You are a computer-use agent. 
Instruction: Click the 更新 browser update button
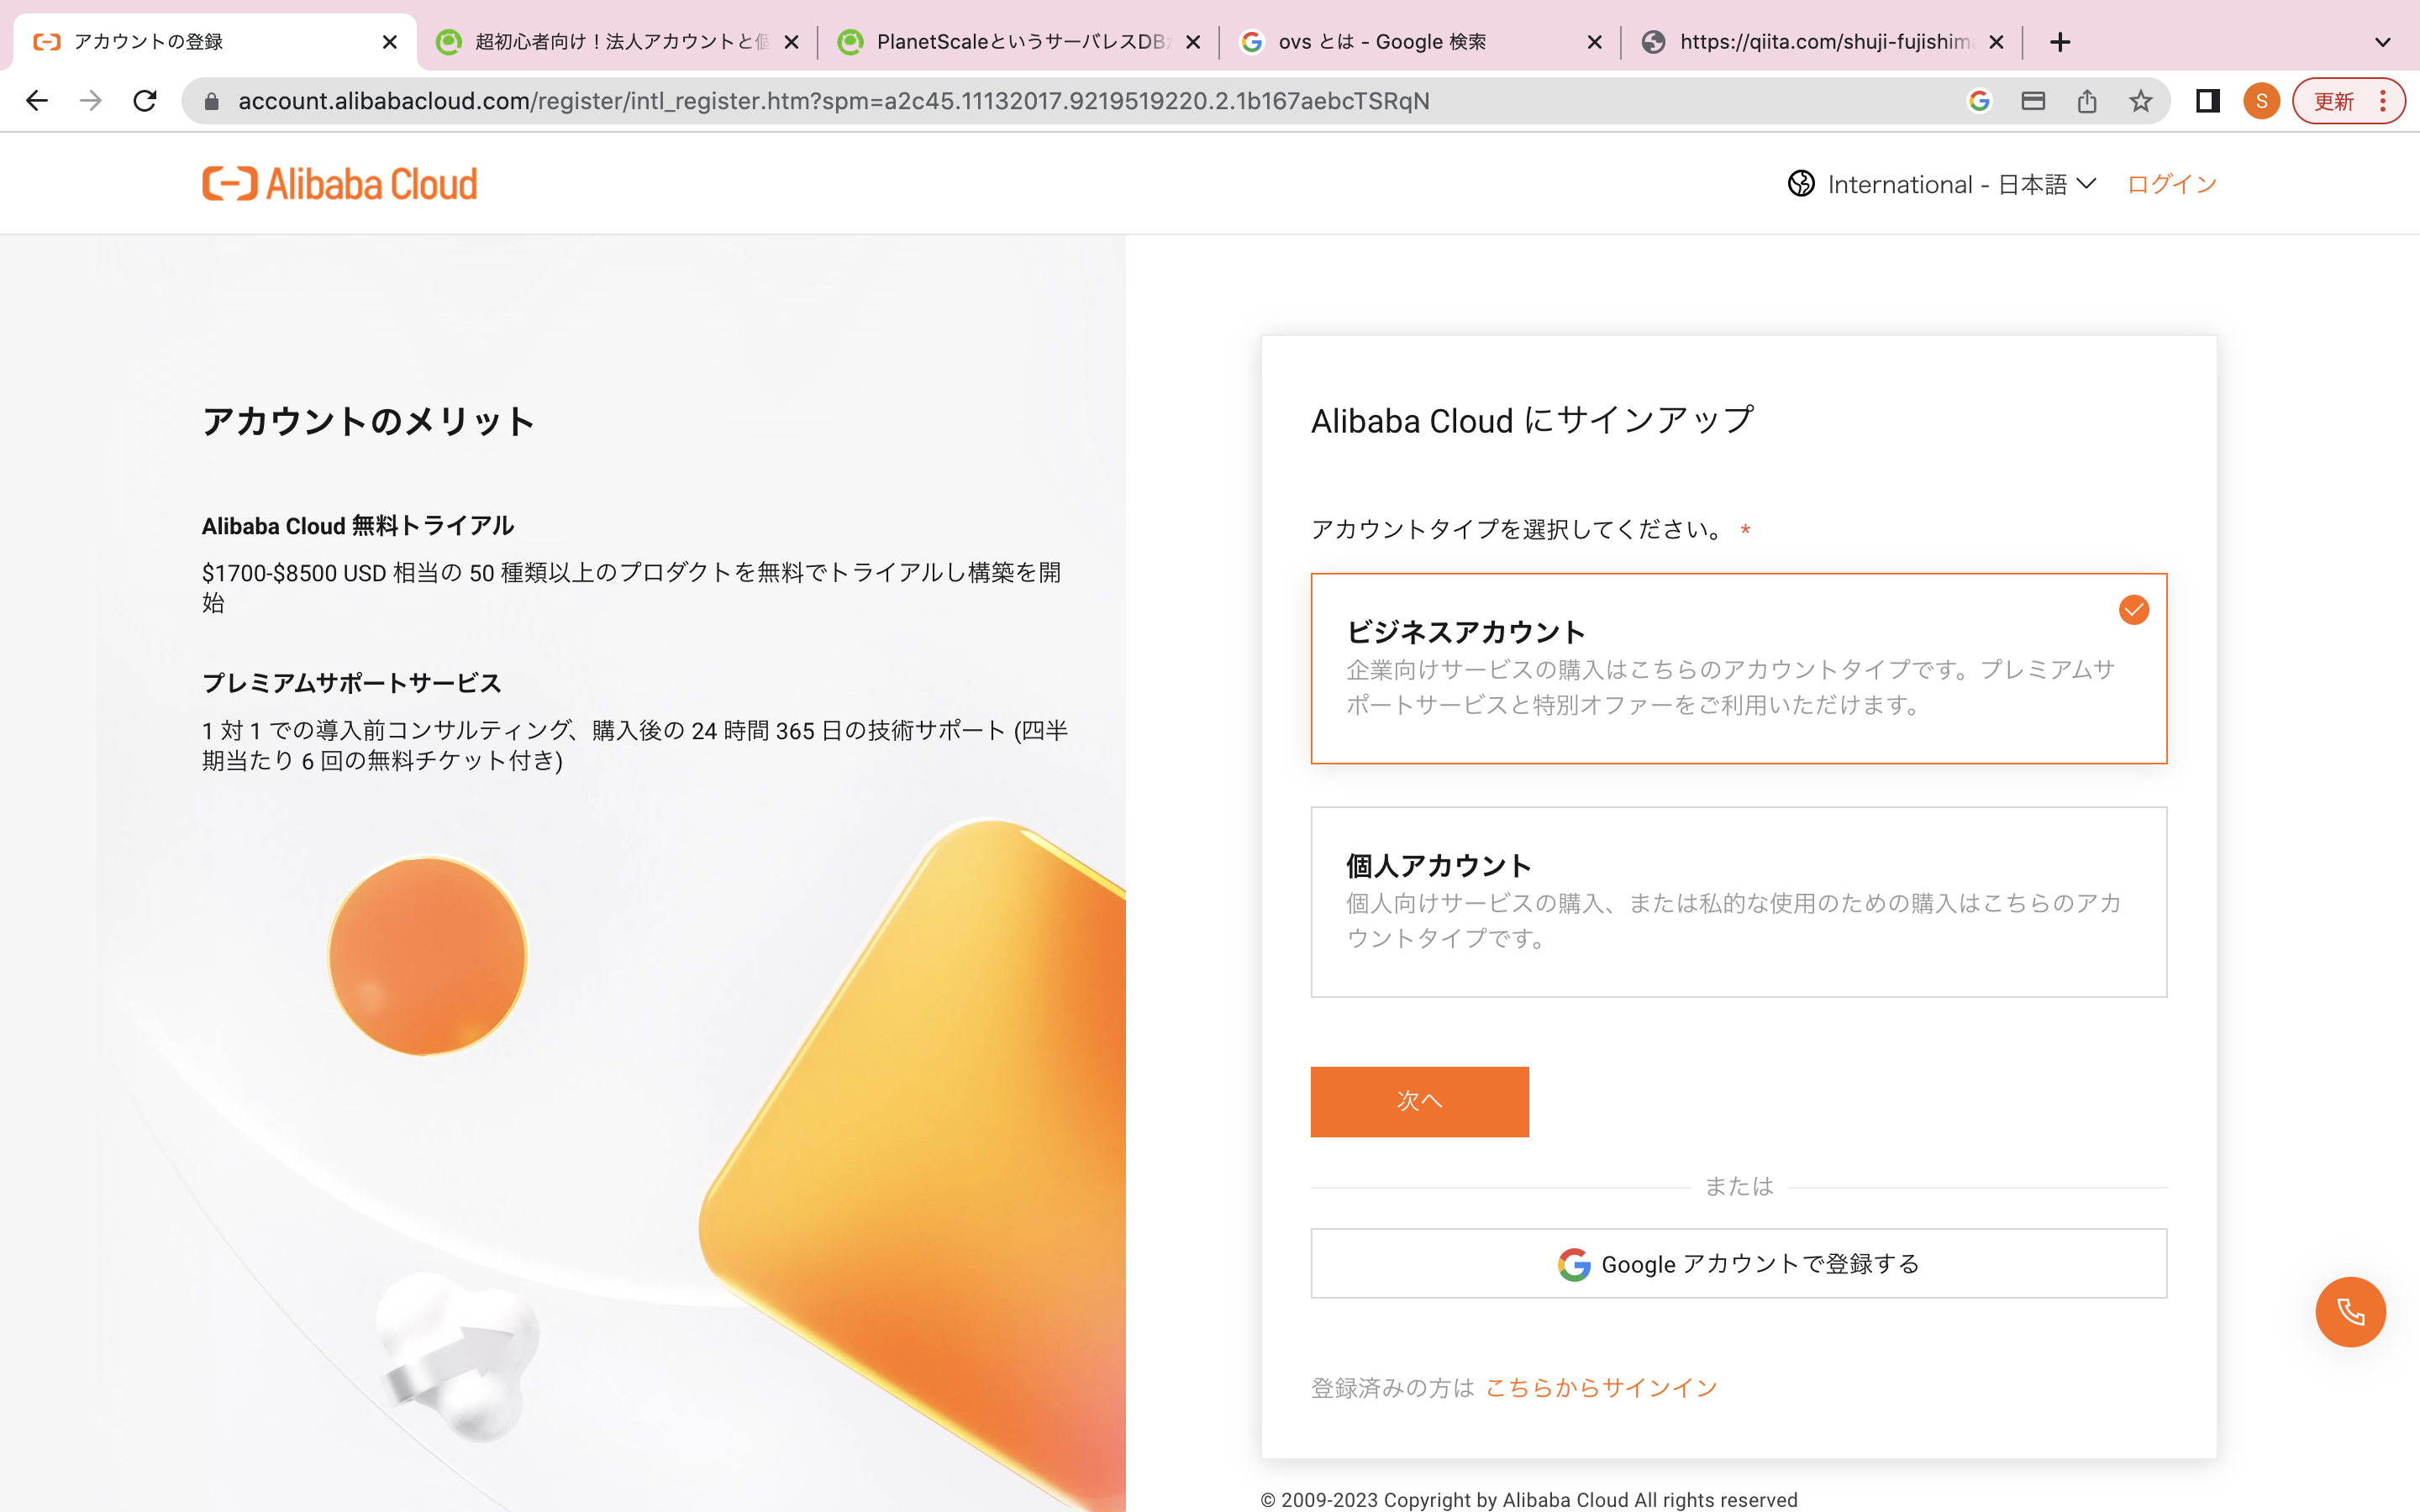point(2333,101)
